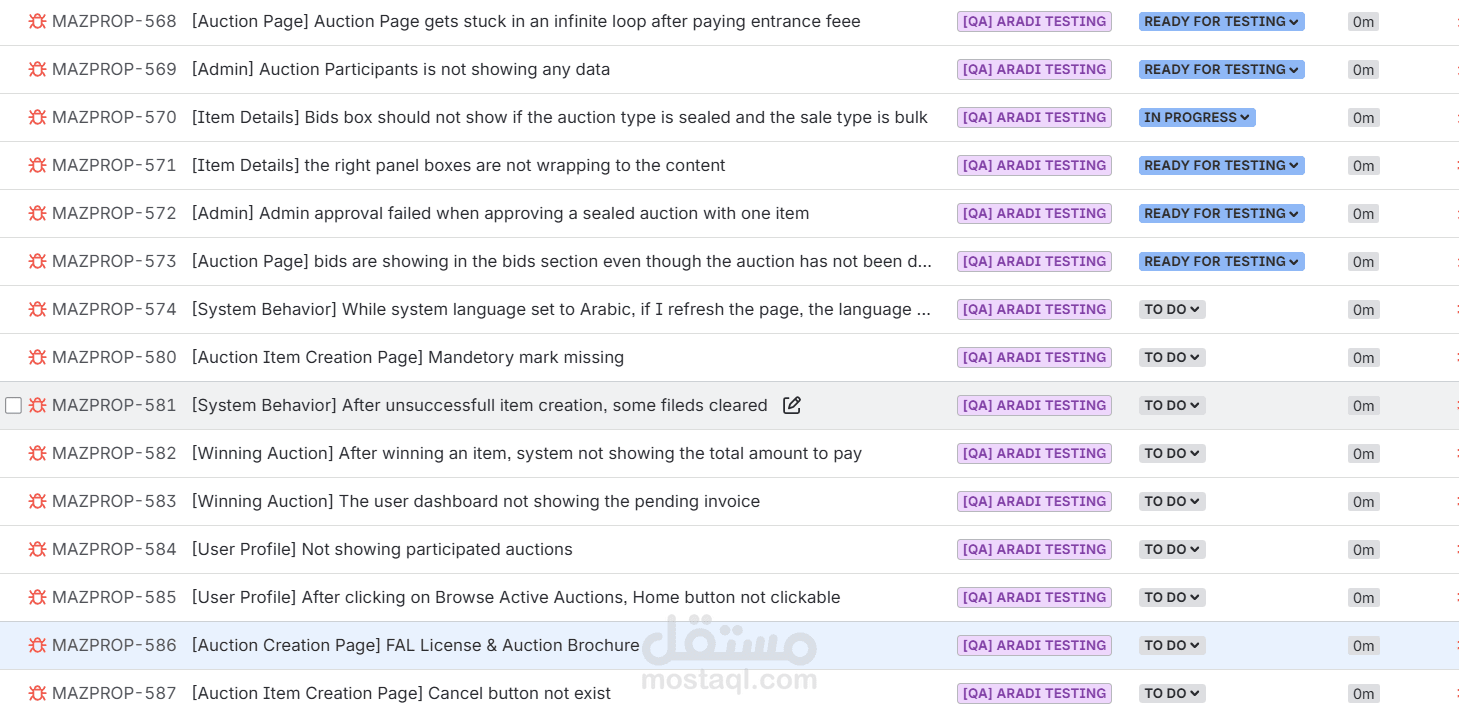The height and width of the screenshot is (709, 1459).
Task: Click 0m time estimate on MAZPROP-587
Action: (1363, 693)
